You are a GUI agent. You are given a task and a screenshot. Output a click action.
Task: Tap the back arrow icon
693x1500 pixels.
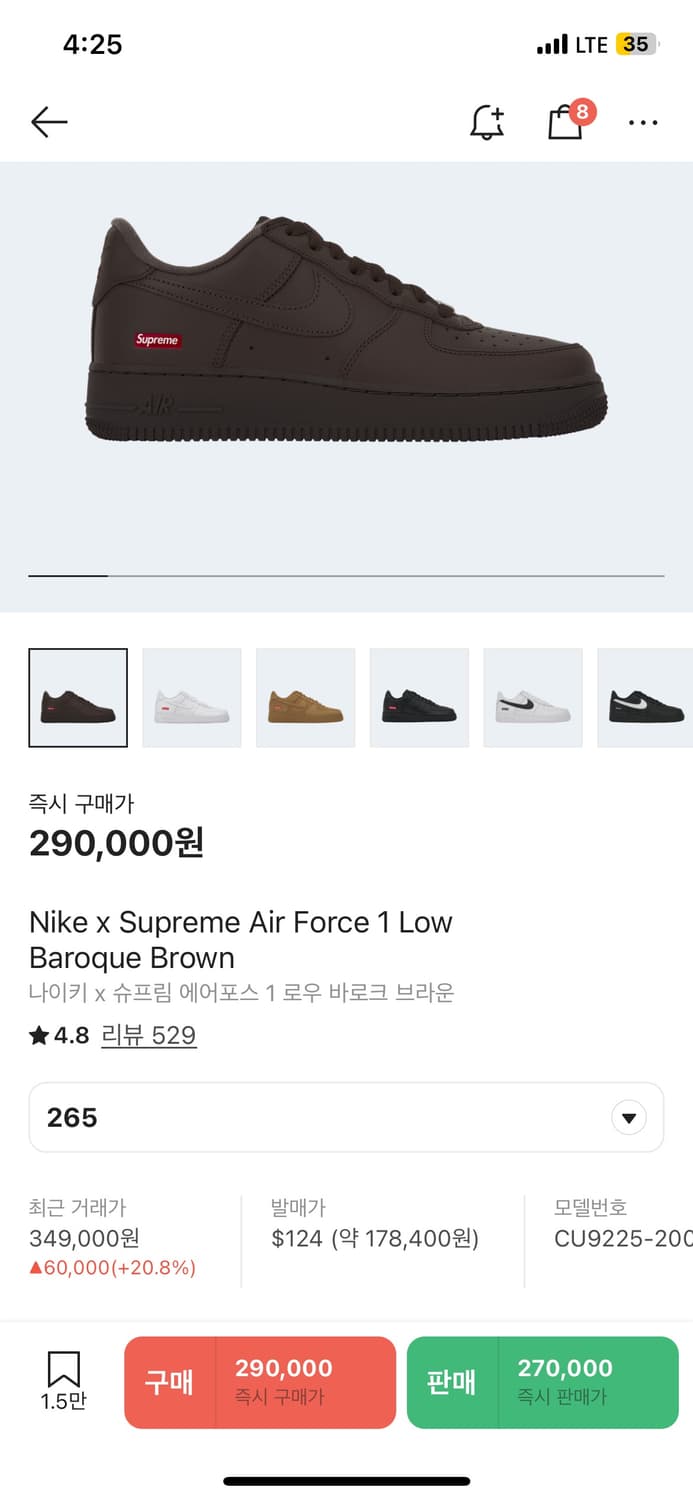(49, 122)
